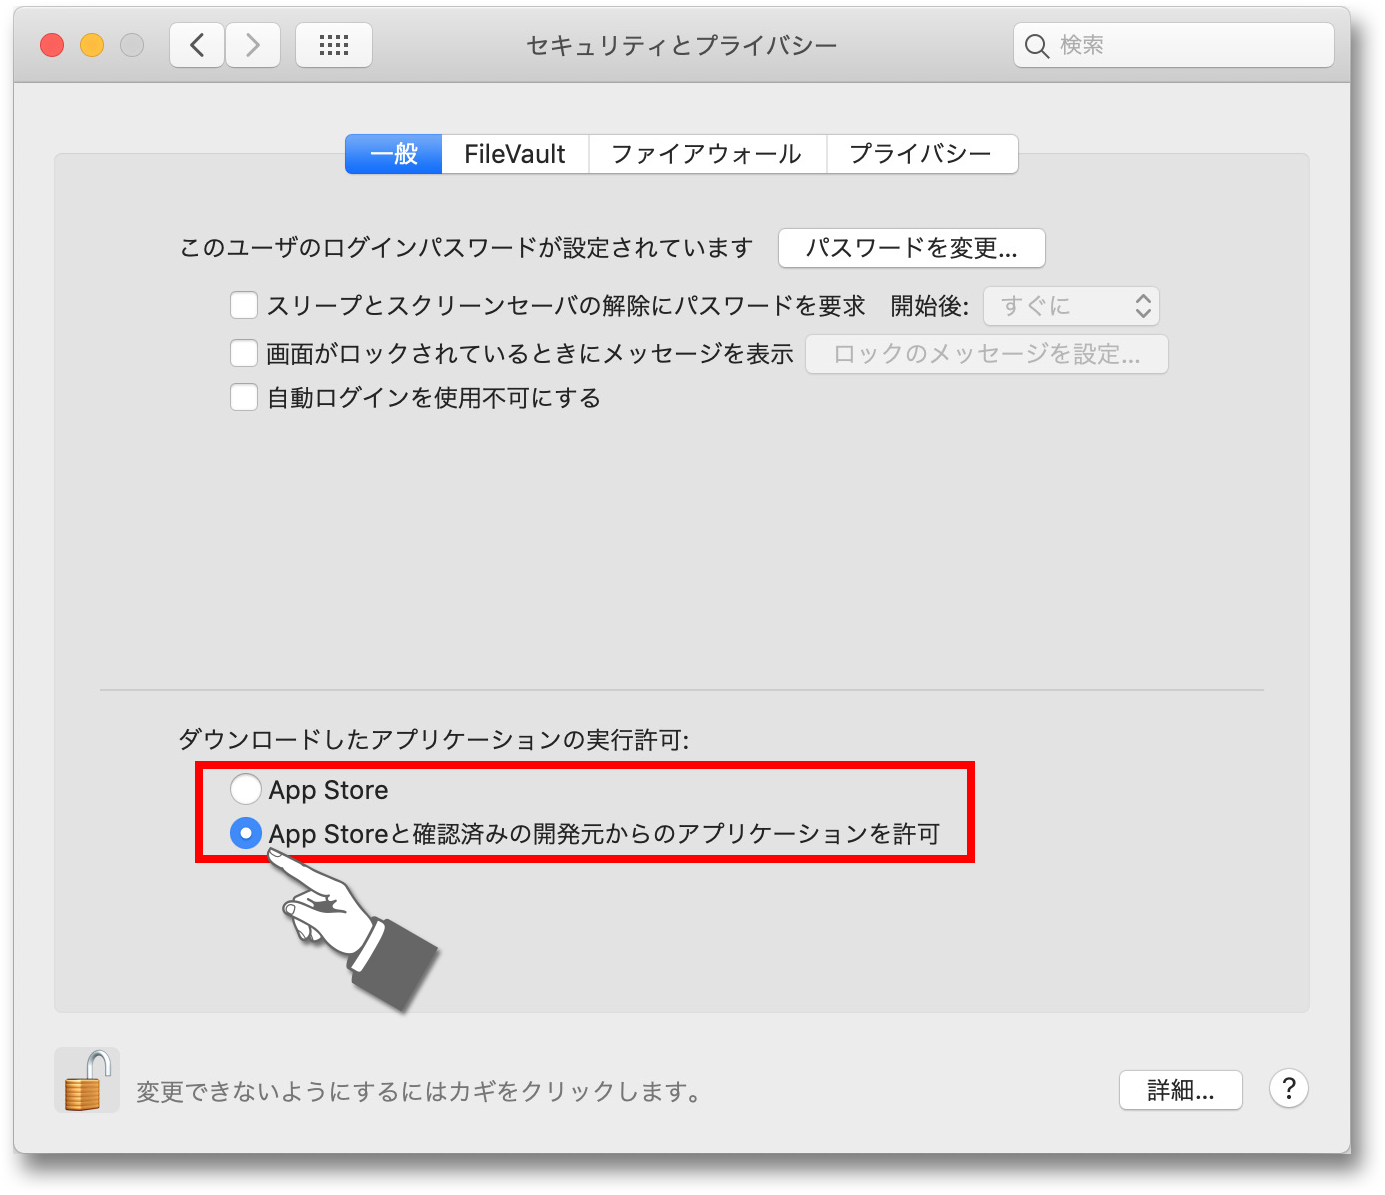
Task: Open the ファイアウォール tab
Action: pos(707,154)
